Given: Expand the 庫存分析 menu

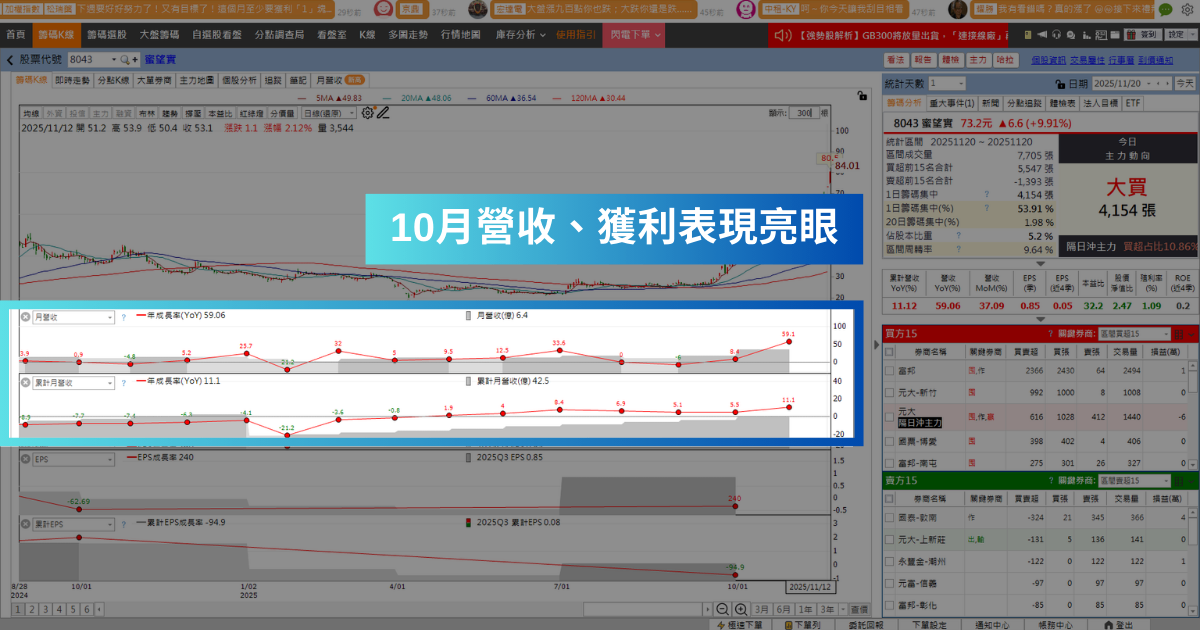Looking at the screenshot, I should point(520,34).
